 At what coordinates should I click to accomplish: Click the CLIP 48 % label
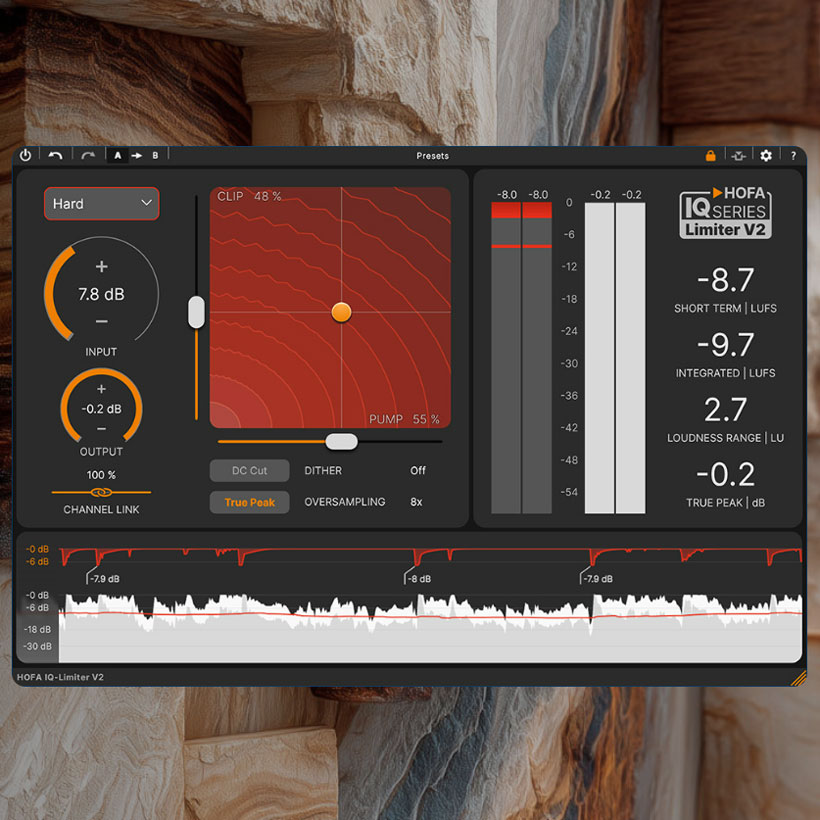click(x=249, y=197)
